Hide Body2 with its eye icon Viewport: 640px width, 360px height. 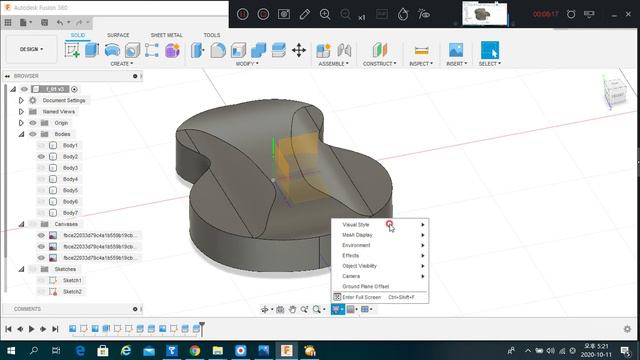click(x=41, y=156)
